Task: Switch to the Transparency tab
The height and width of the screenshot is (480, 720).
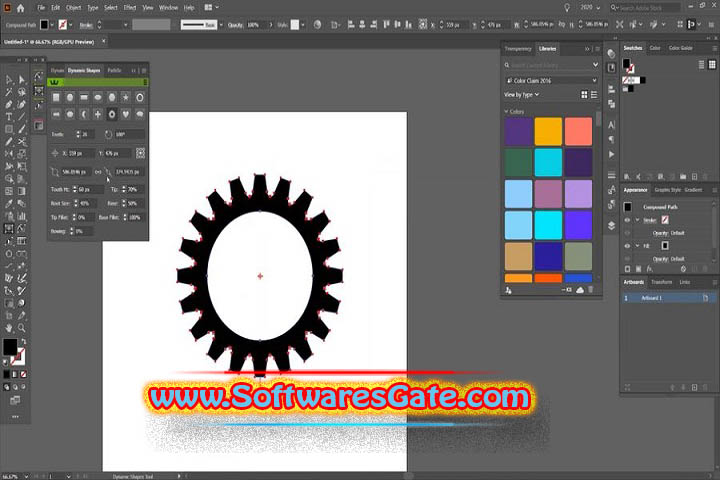Action: point(518,49)
